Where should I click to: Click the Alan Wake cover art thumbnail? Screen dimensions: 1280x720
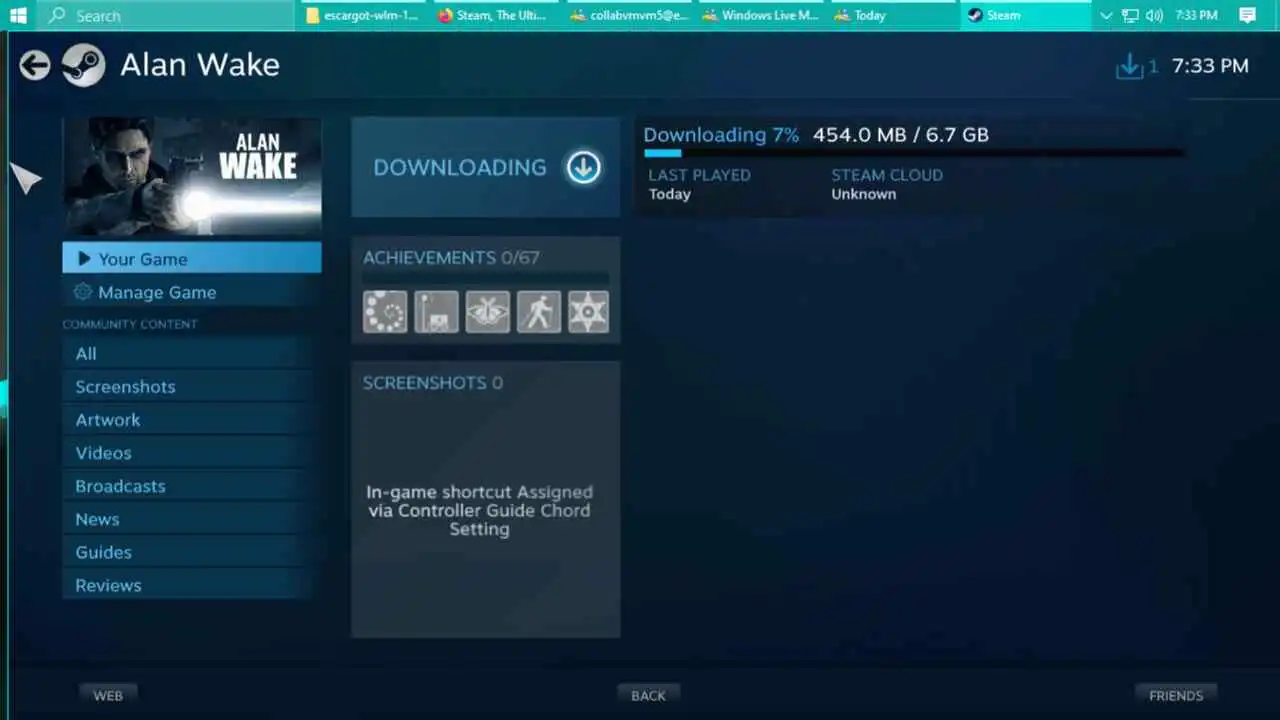[x=192, y=176]
